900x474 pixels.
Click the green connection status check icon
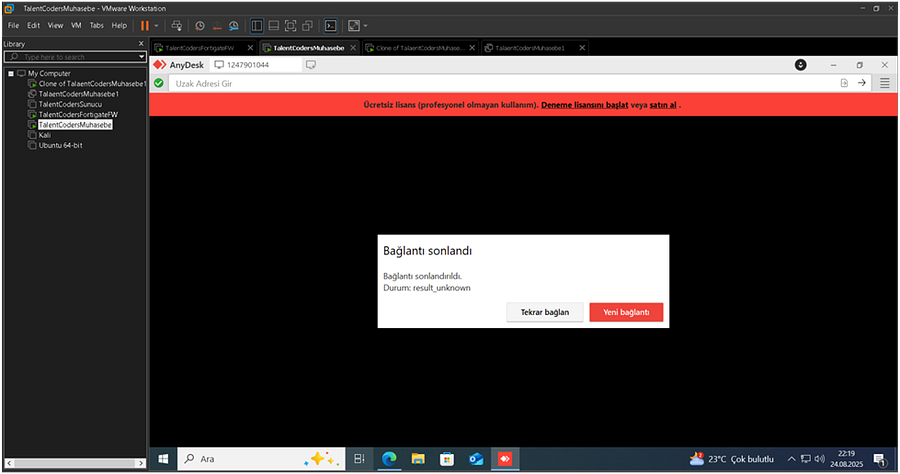click(159, 83)
